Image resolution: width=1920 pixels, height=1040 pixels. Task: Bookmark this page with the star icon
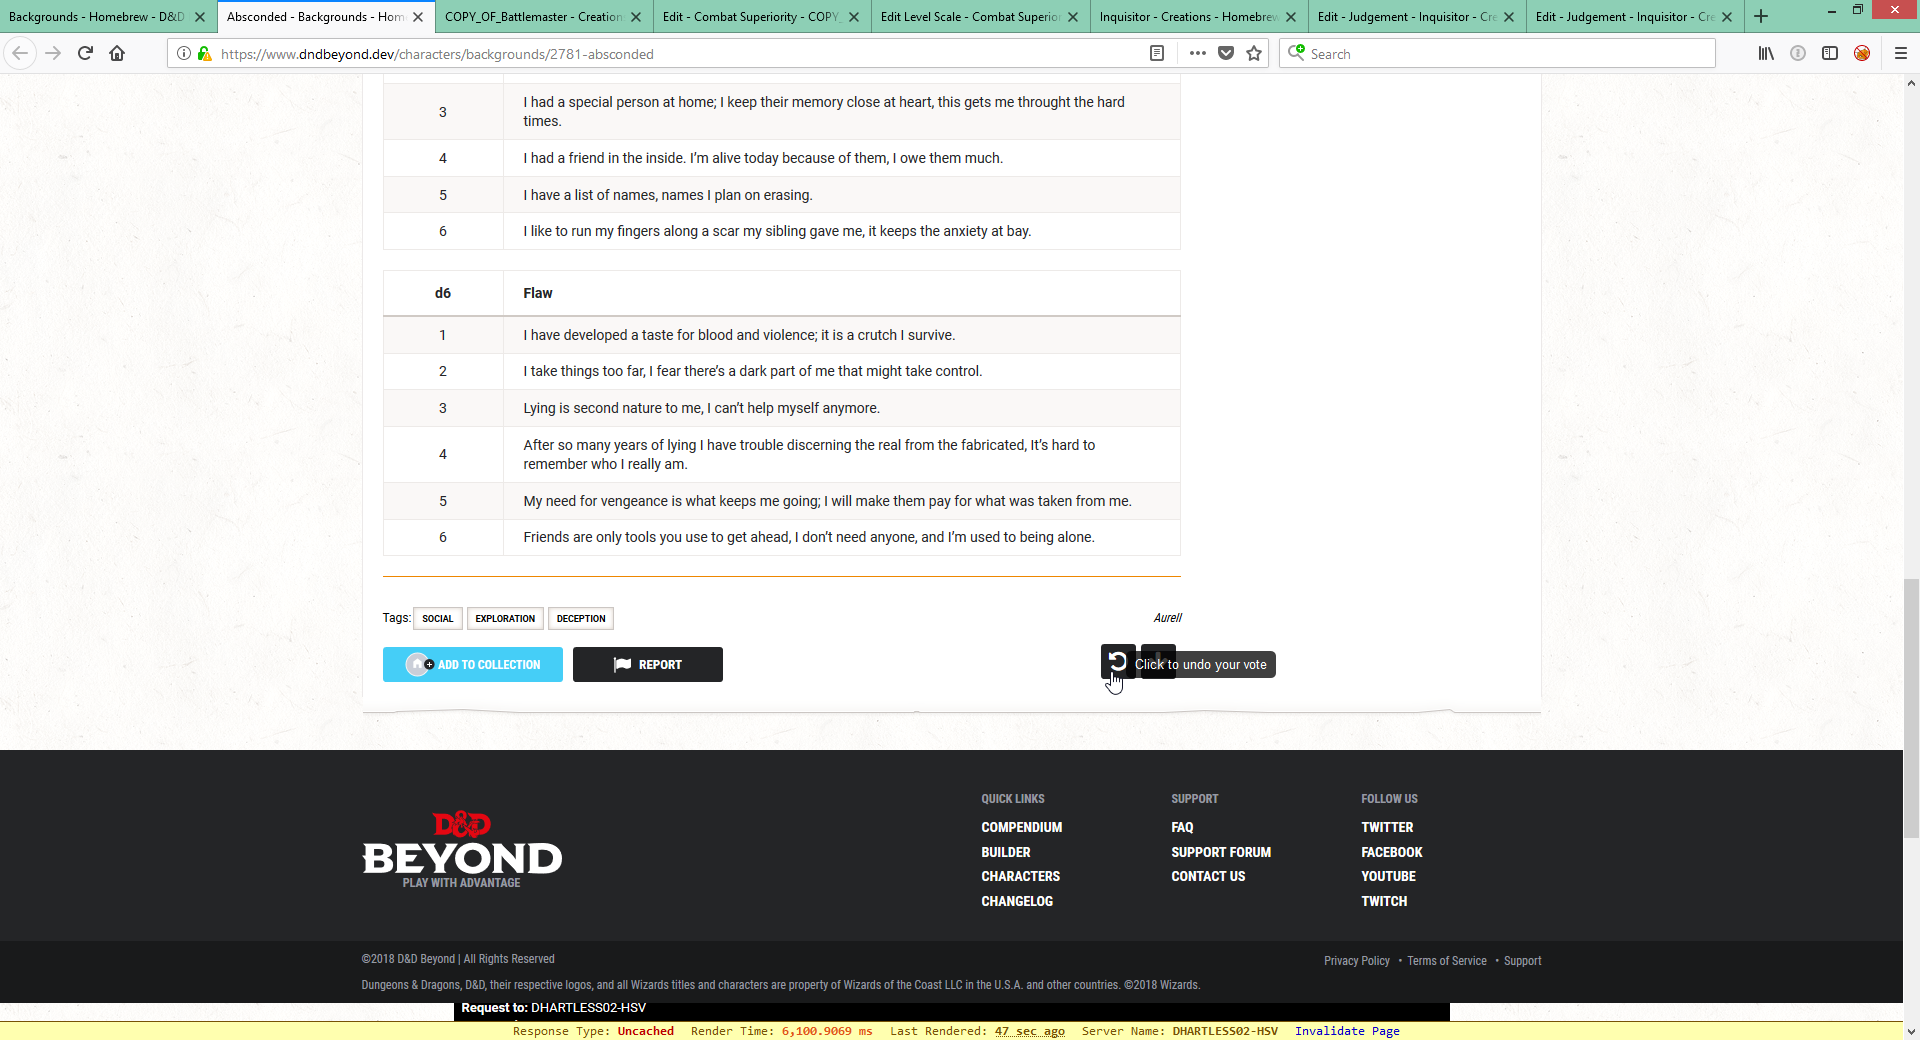click(1254, 54)
